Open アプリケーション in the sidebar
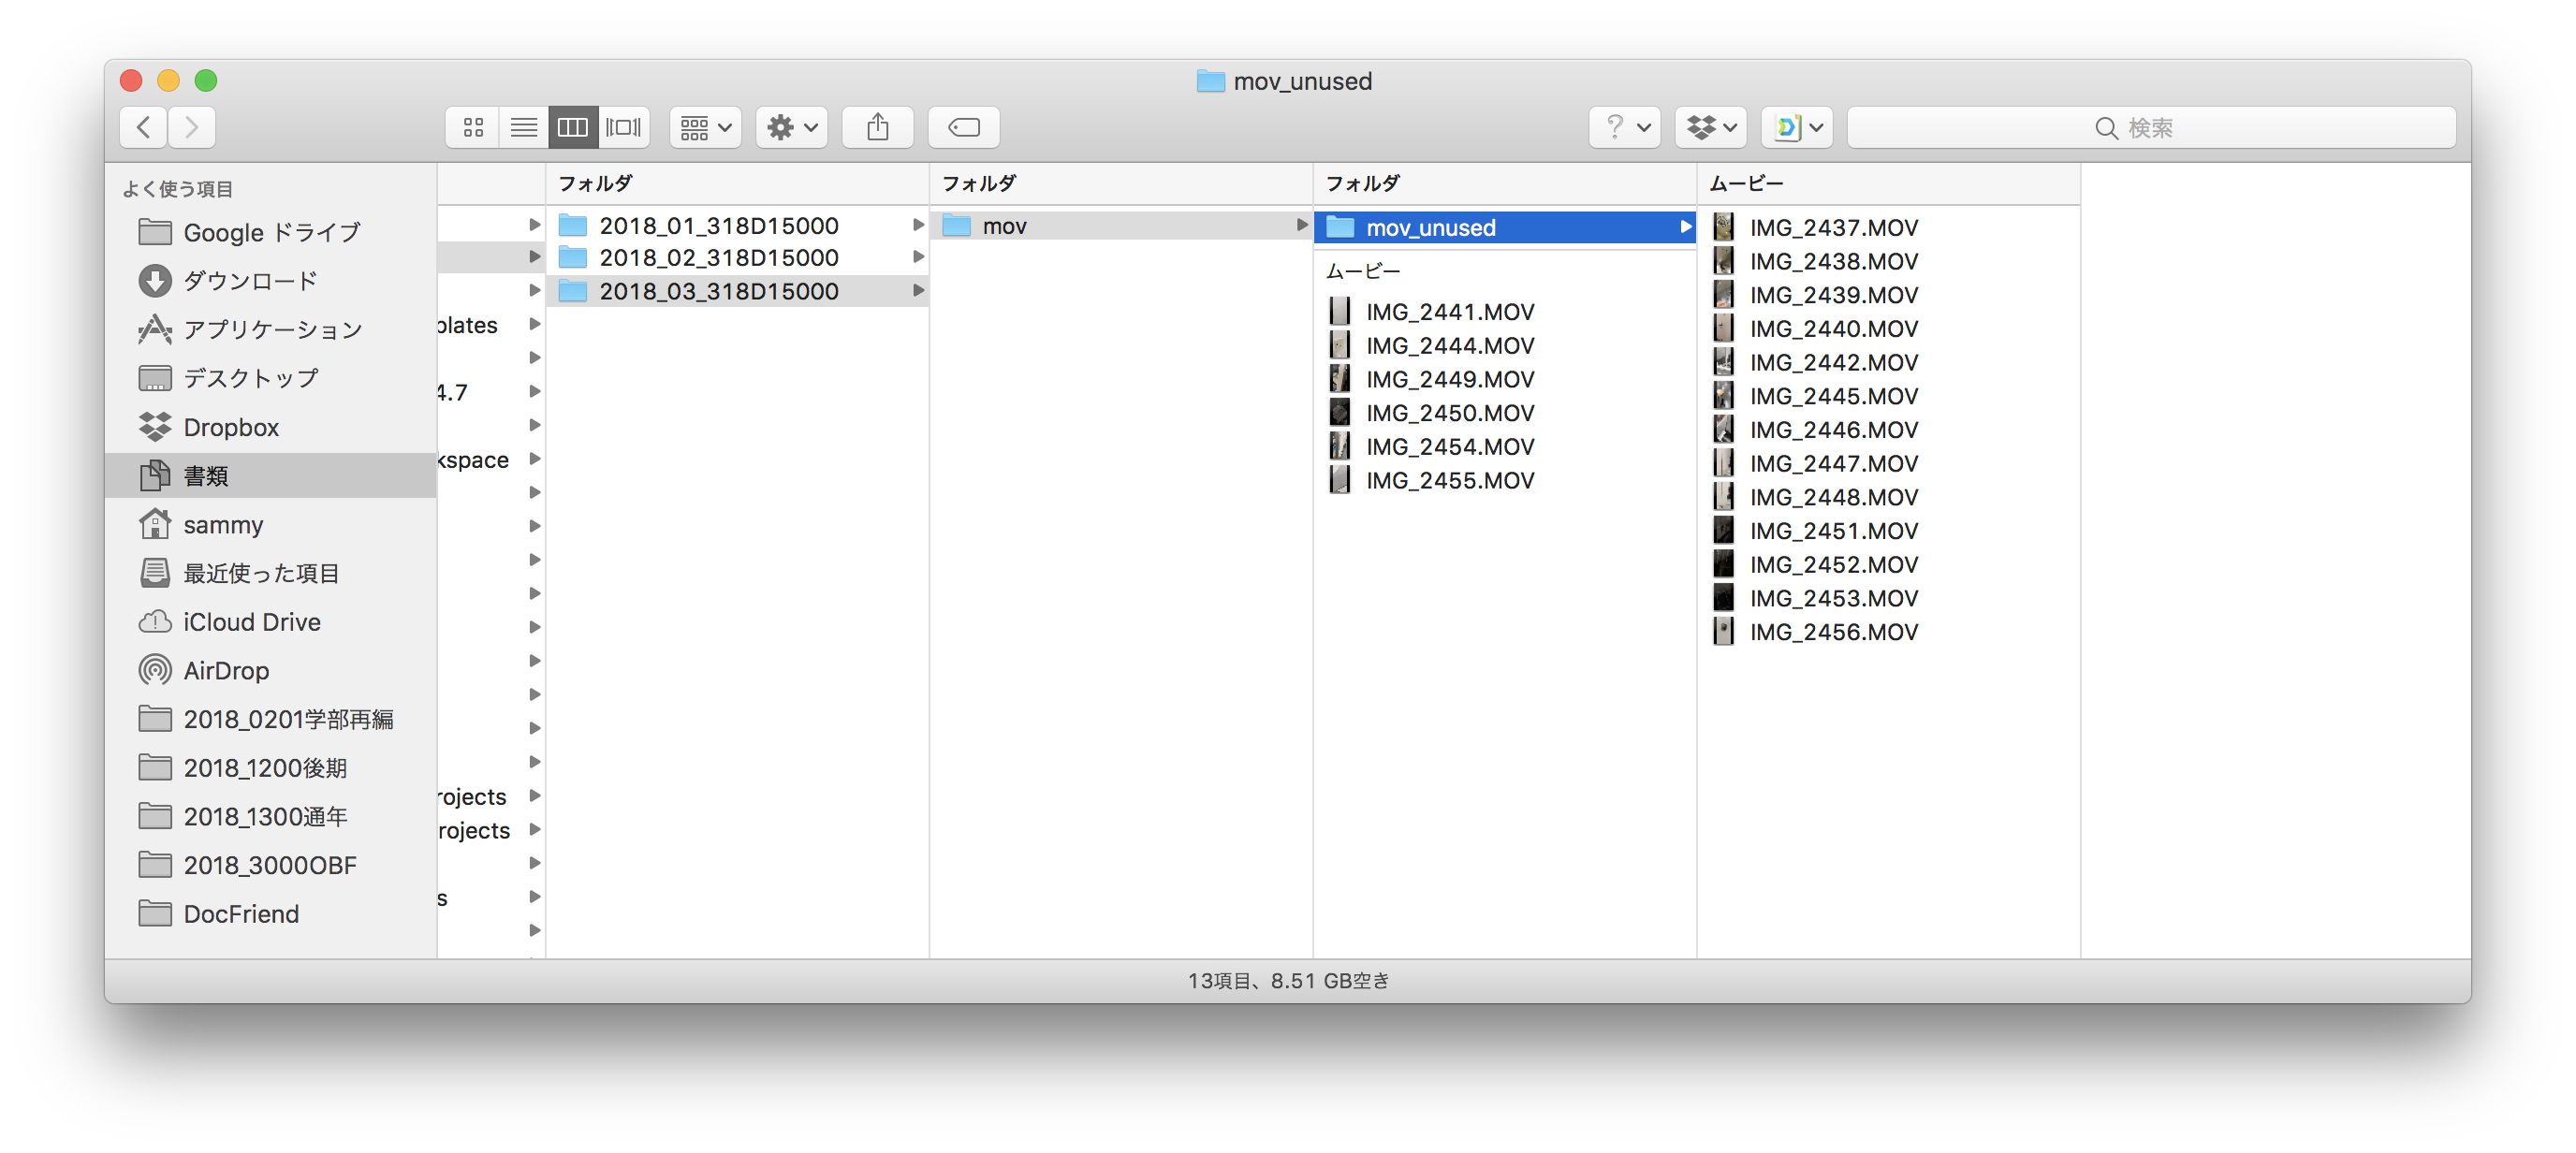The image size is (2576, 1153). pos(271,330)
